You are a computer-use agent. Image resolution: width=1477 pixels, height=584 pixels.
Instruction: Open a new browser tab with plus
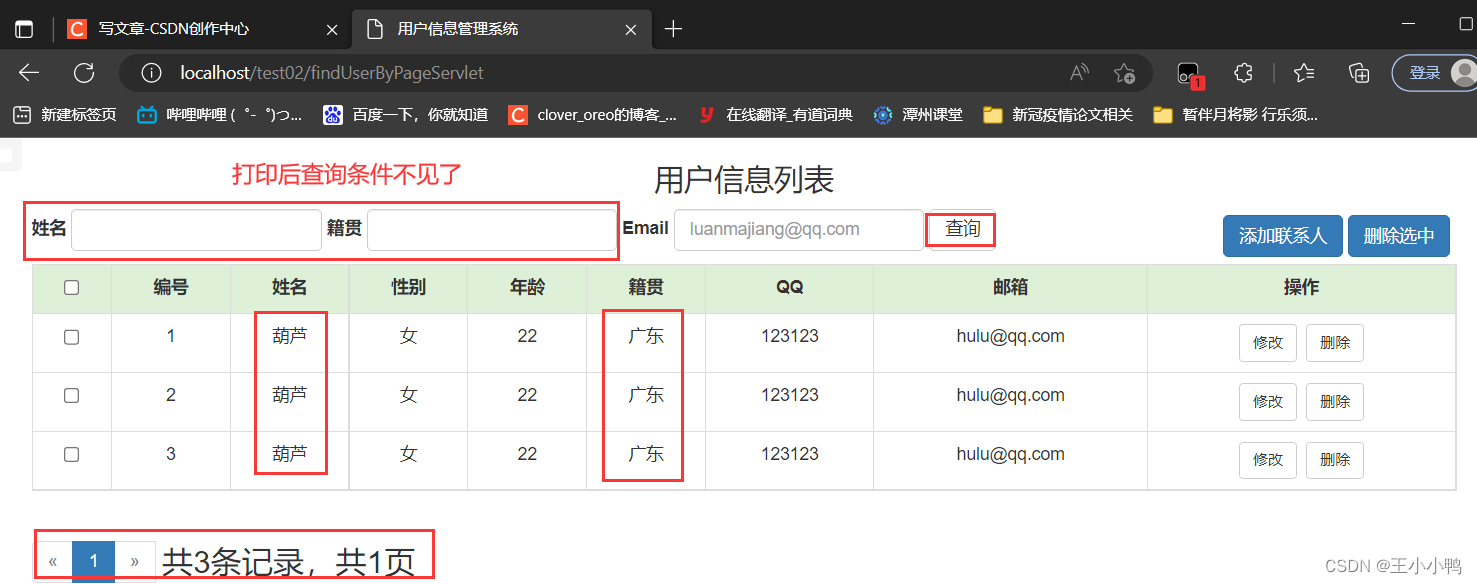point(673,29)
